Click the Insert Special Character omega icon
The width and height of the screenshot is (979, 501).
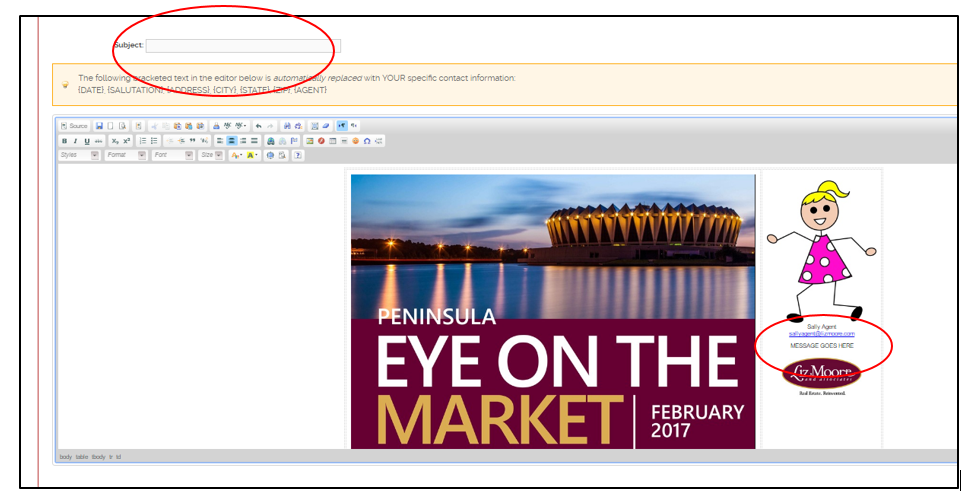point(367,141)
